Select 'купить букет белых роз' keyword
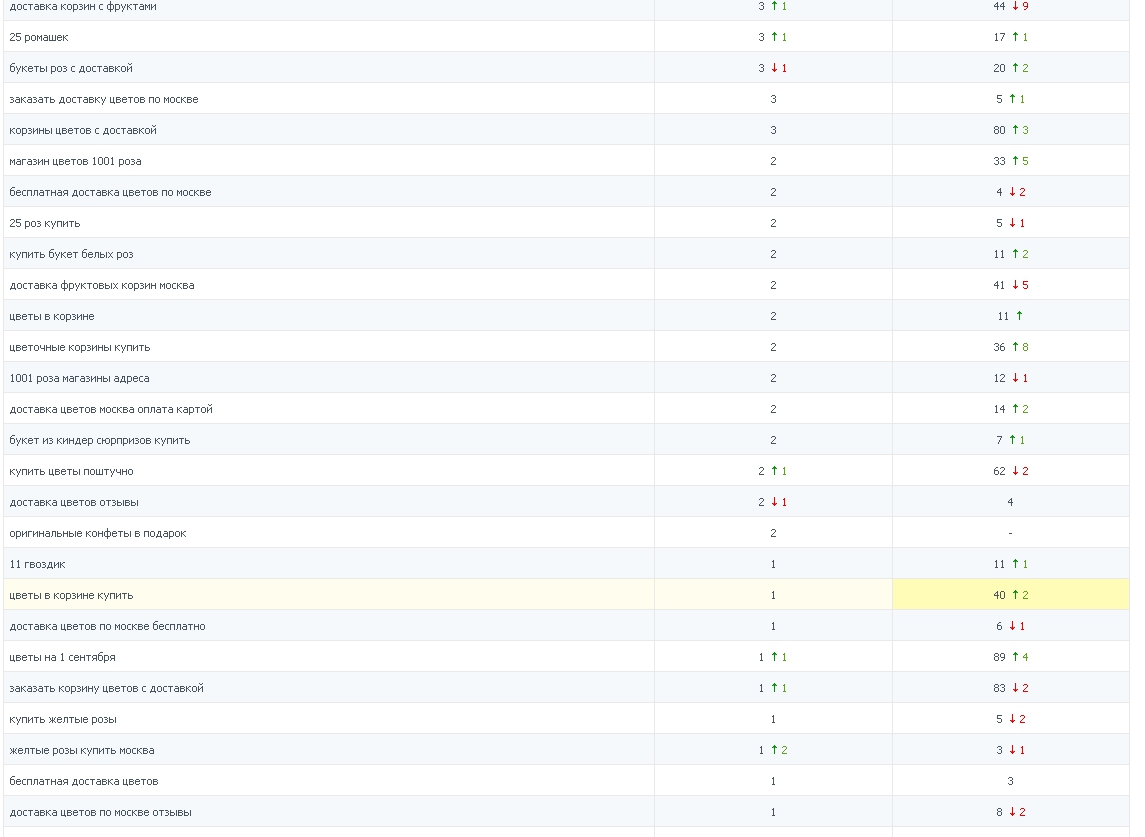 coord(71,255)
